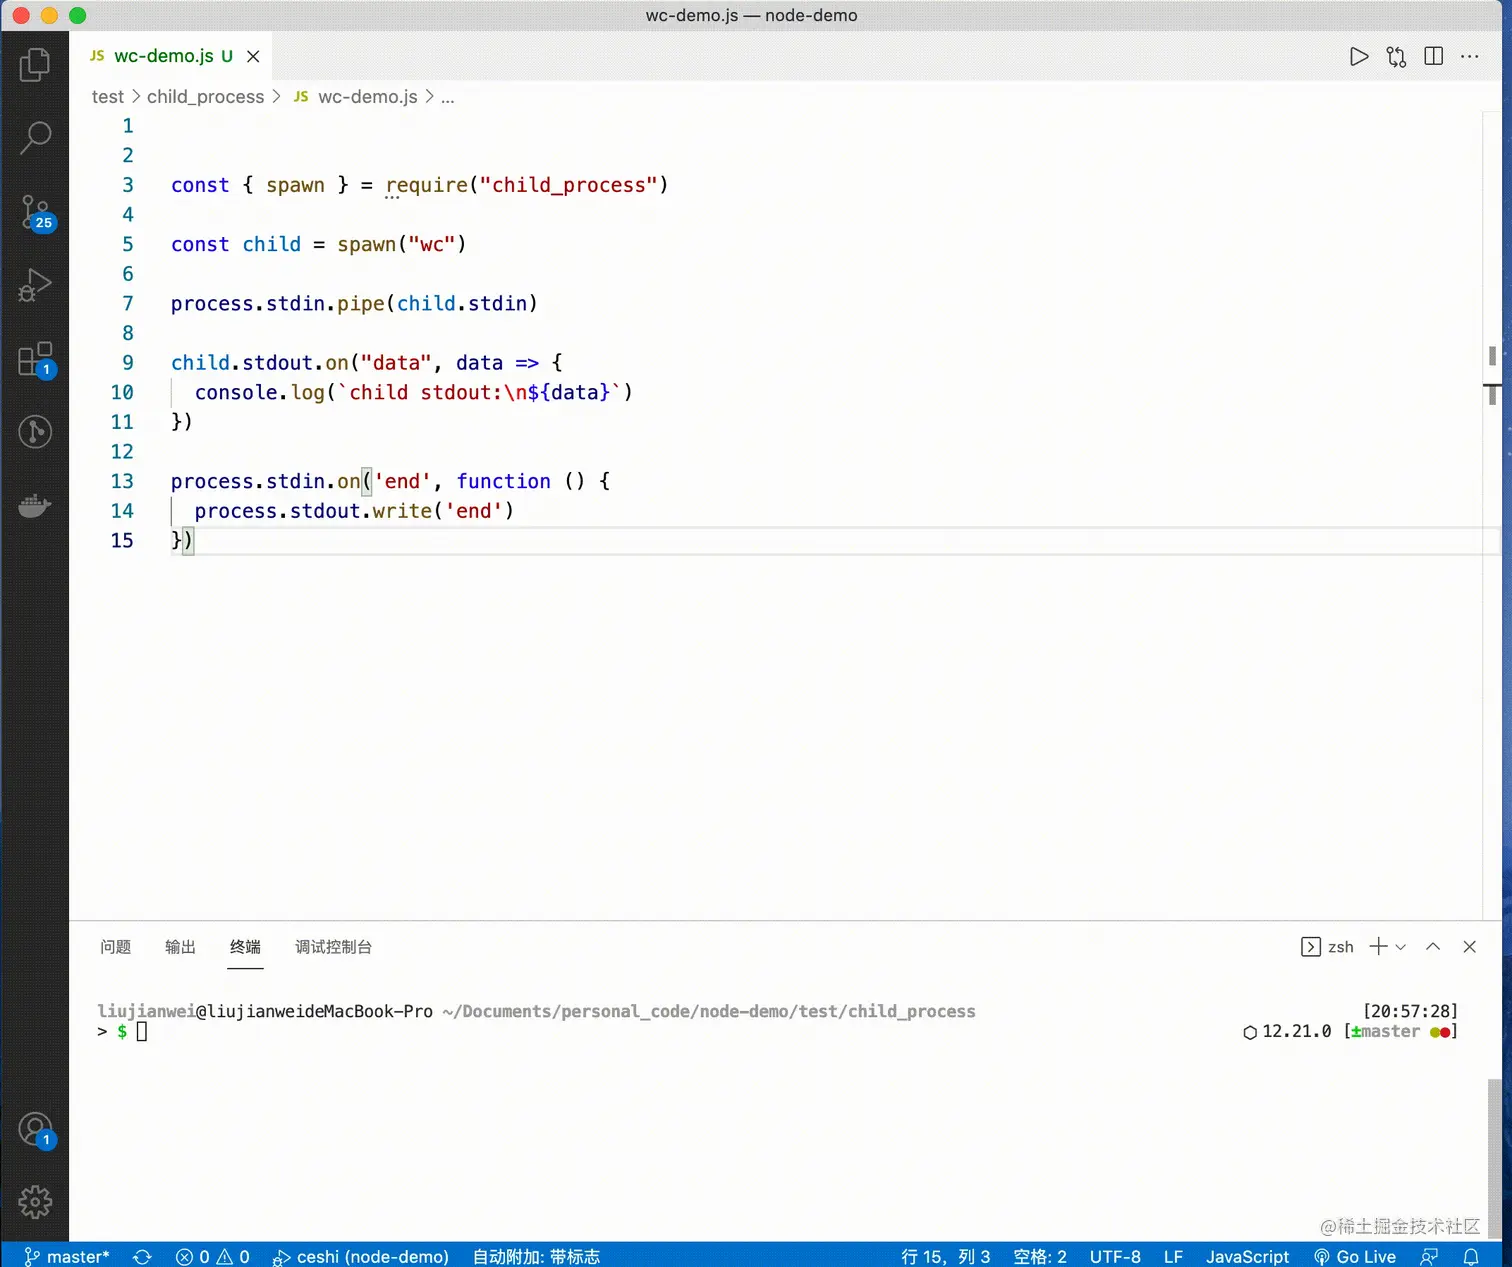
Task: Click the child_process breadcrumb segment
Action: 205,97
